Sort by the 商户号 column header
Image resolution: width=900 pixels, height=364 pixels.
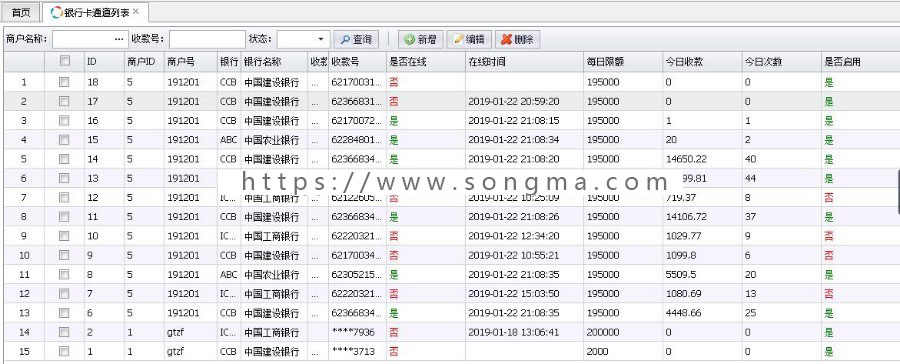pyautogui.click(x=191, y=62)
